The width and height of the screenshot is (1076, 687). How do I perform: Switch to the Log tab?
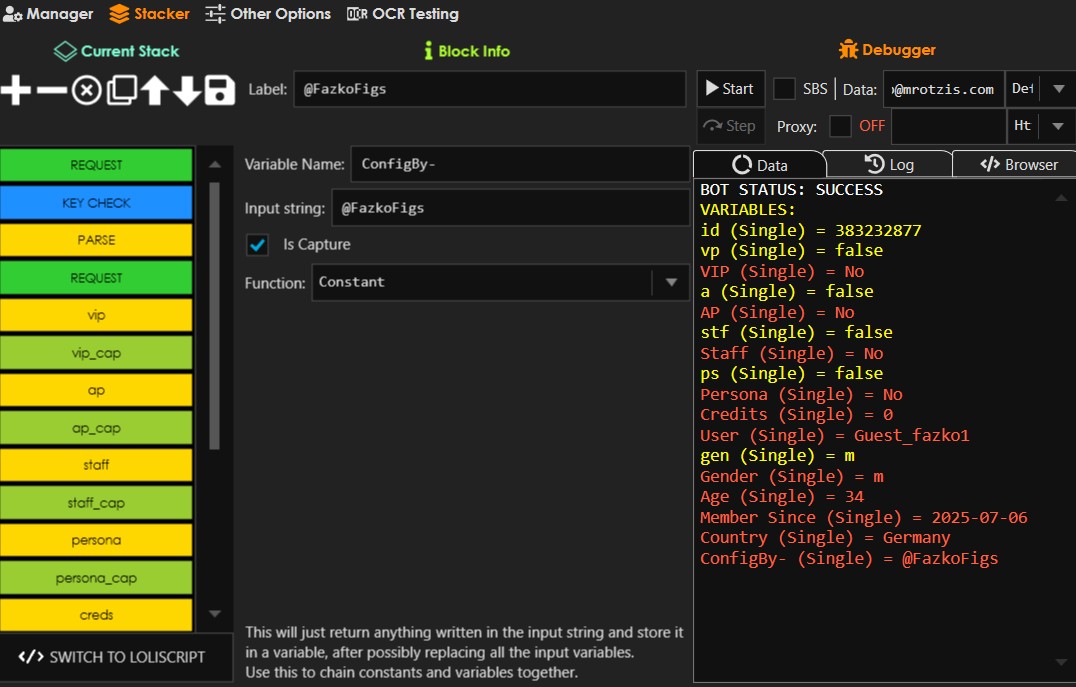coord(888,165)
